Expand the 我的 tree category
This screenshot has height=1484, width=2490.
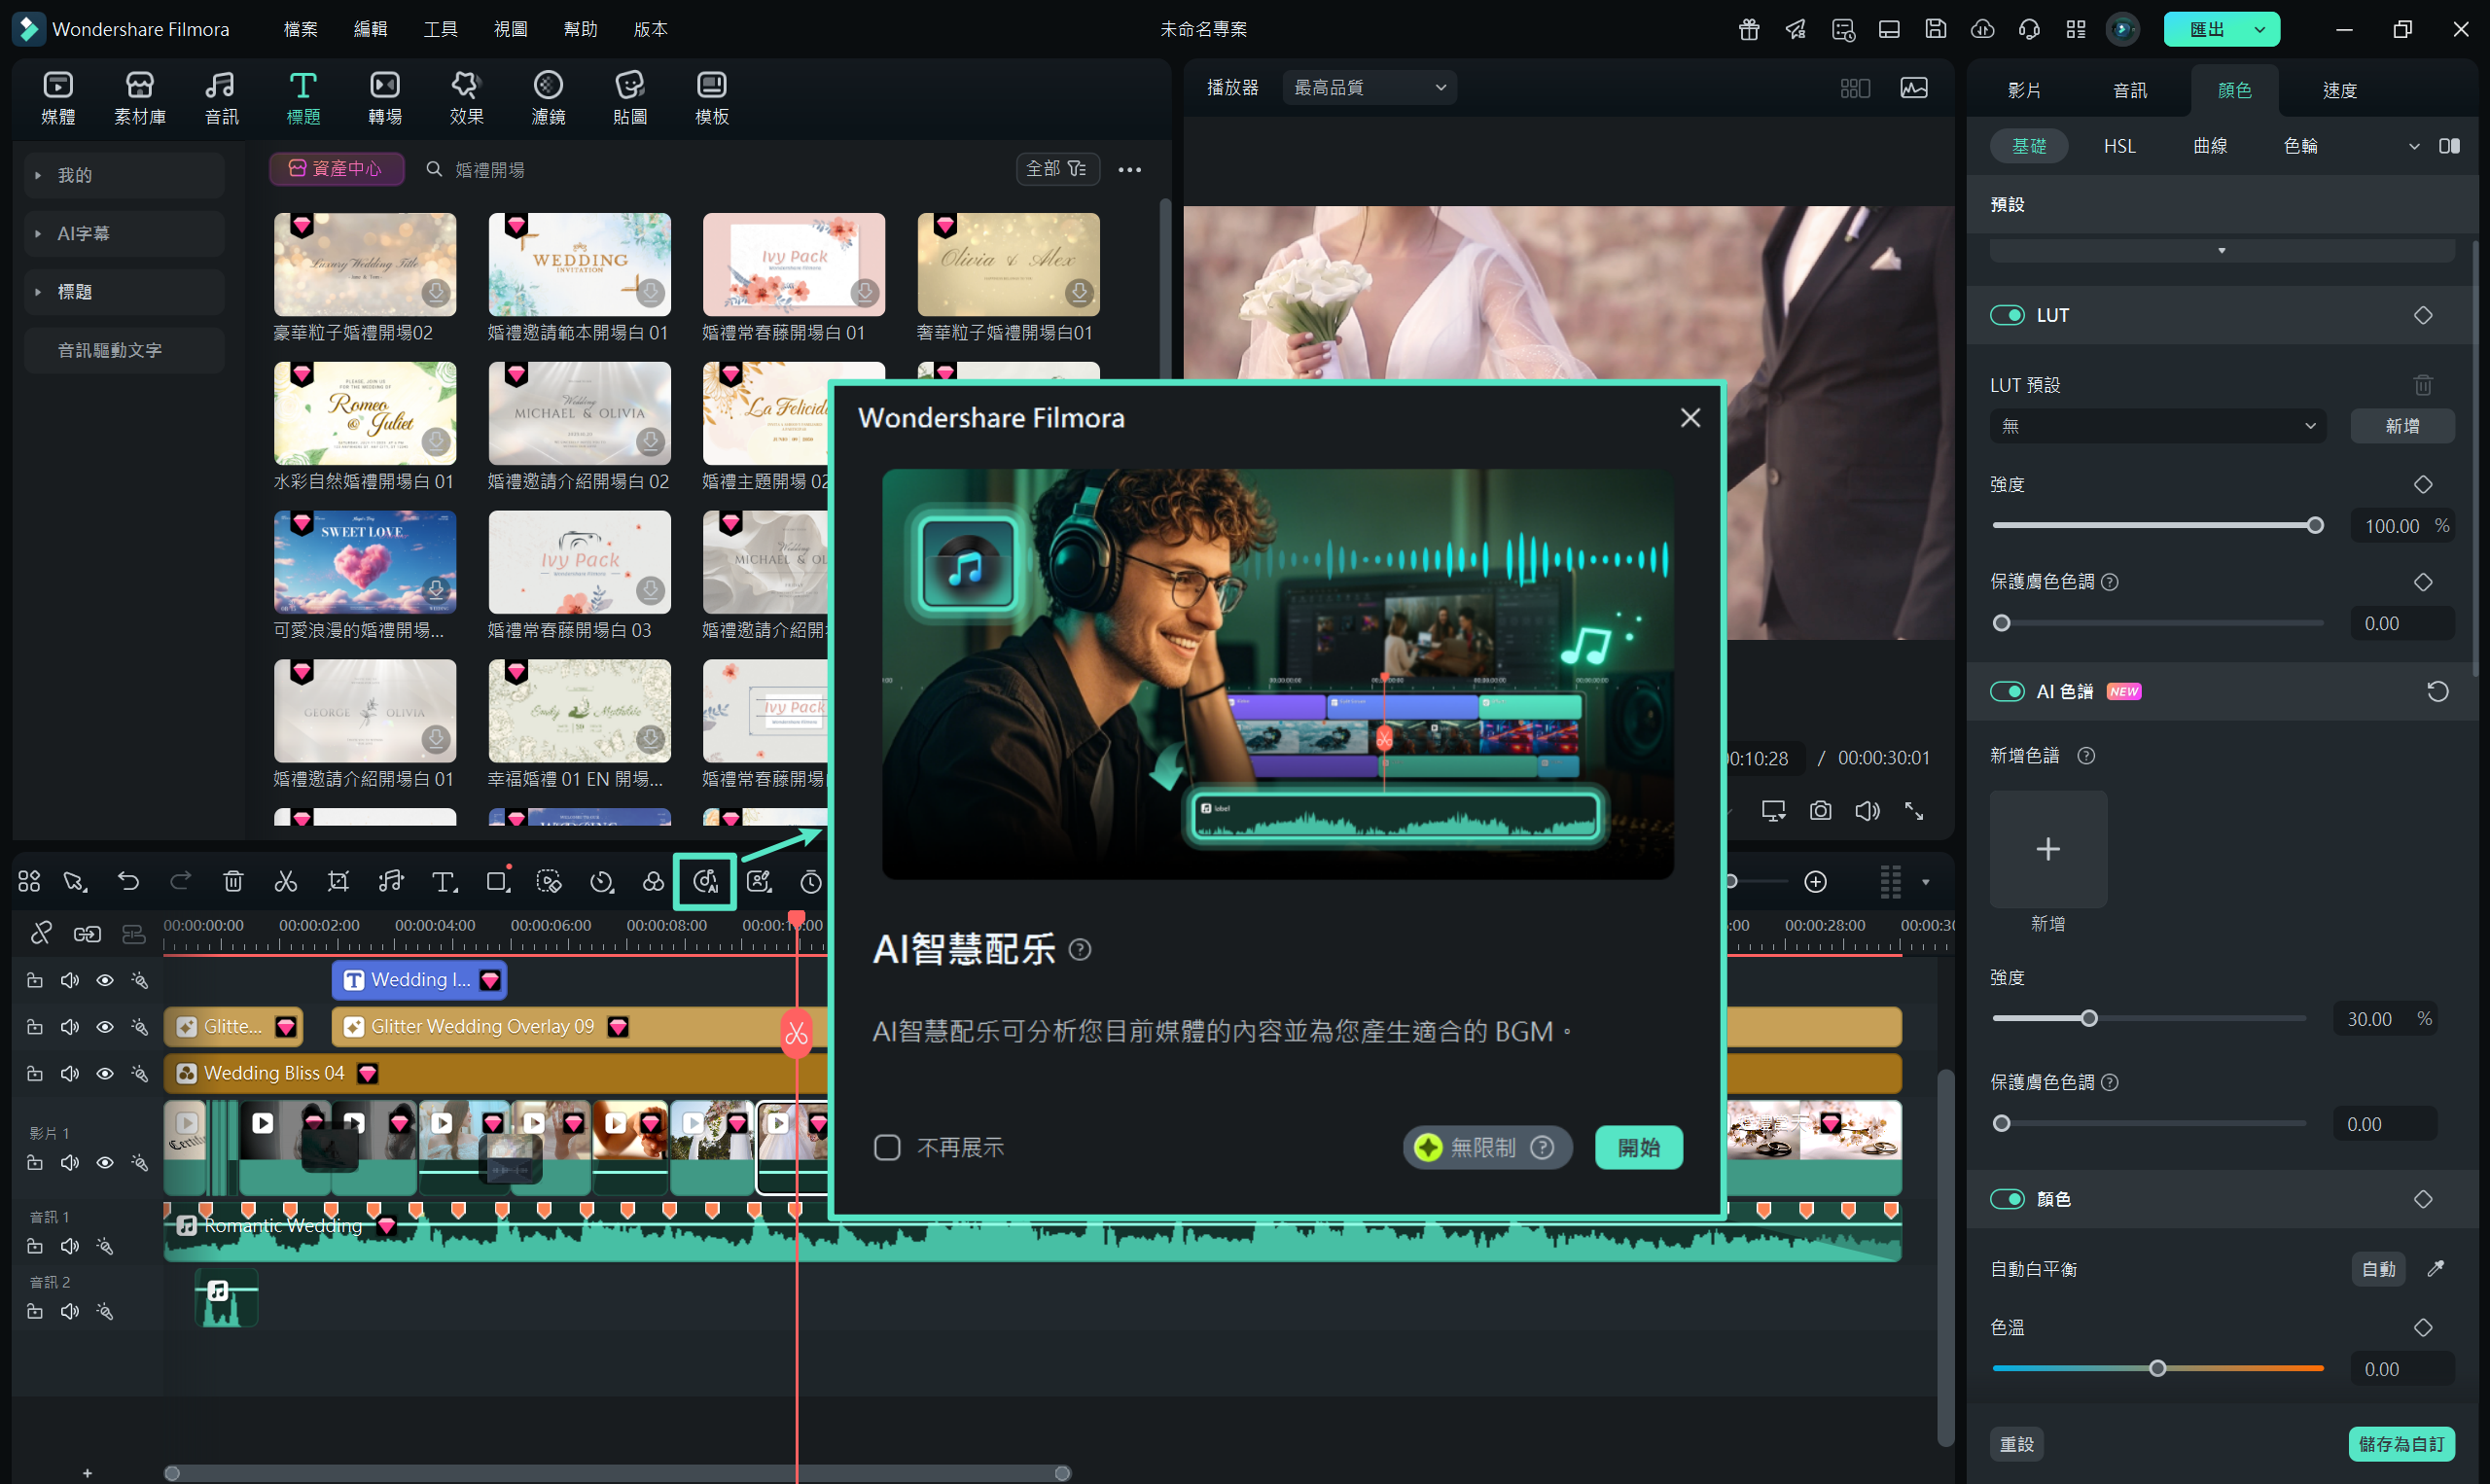tap(39, 175)
